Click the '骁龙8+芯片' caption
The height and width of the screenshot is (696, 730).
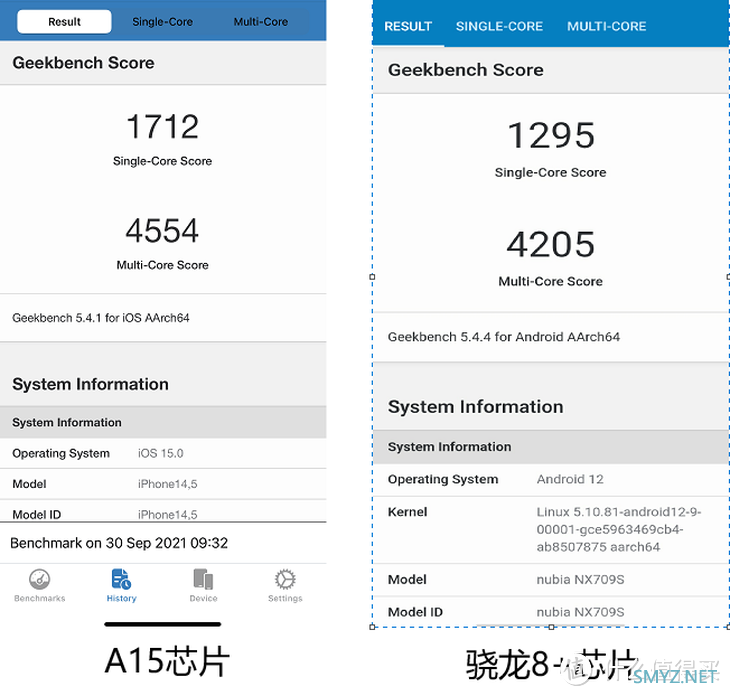pos(552,665)
